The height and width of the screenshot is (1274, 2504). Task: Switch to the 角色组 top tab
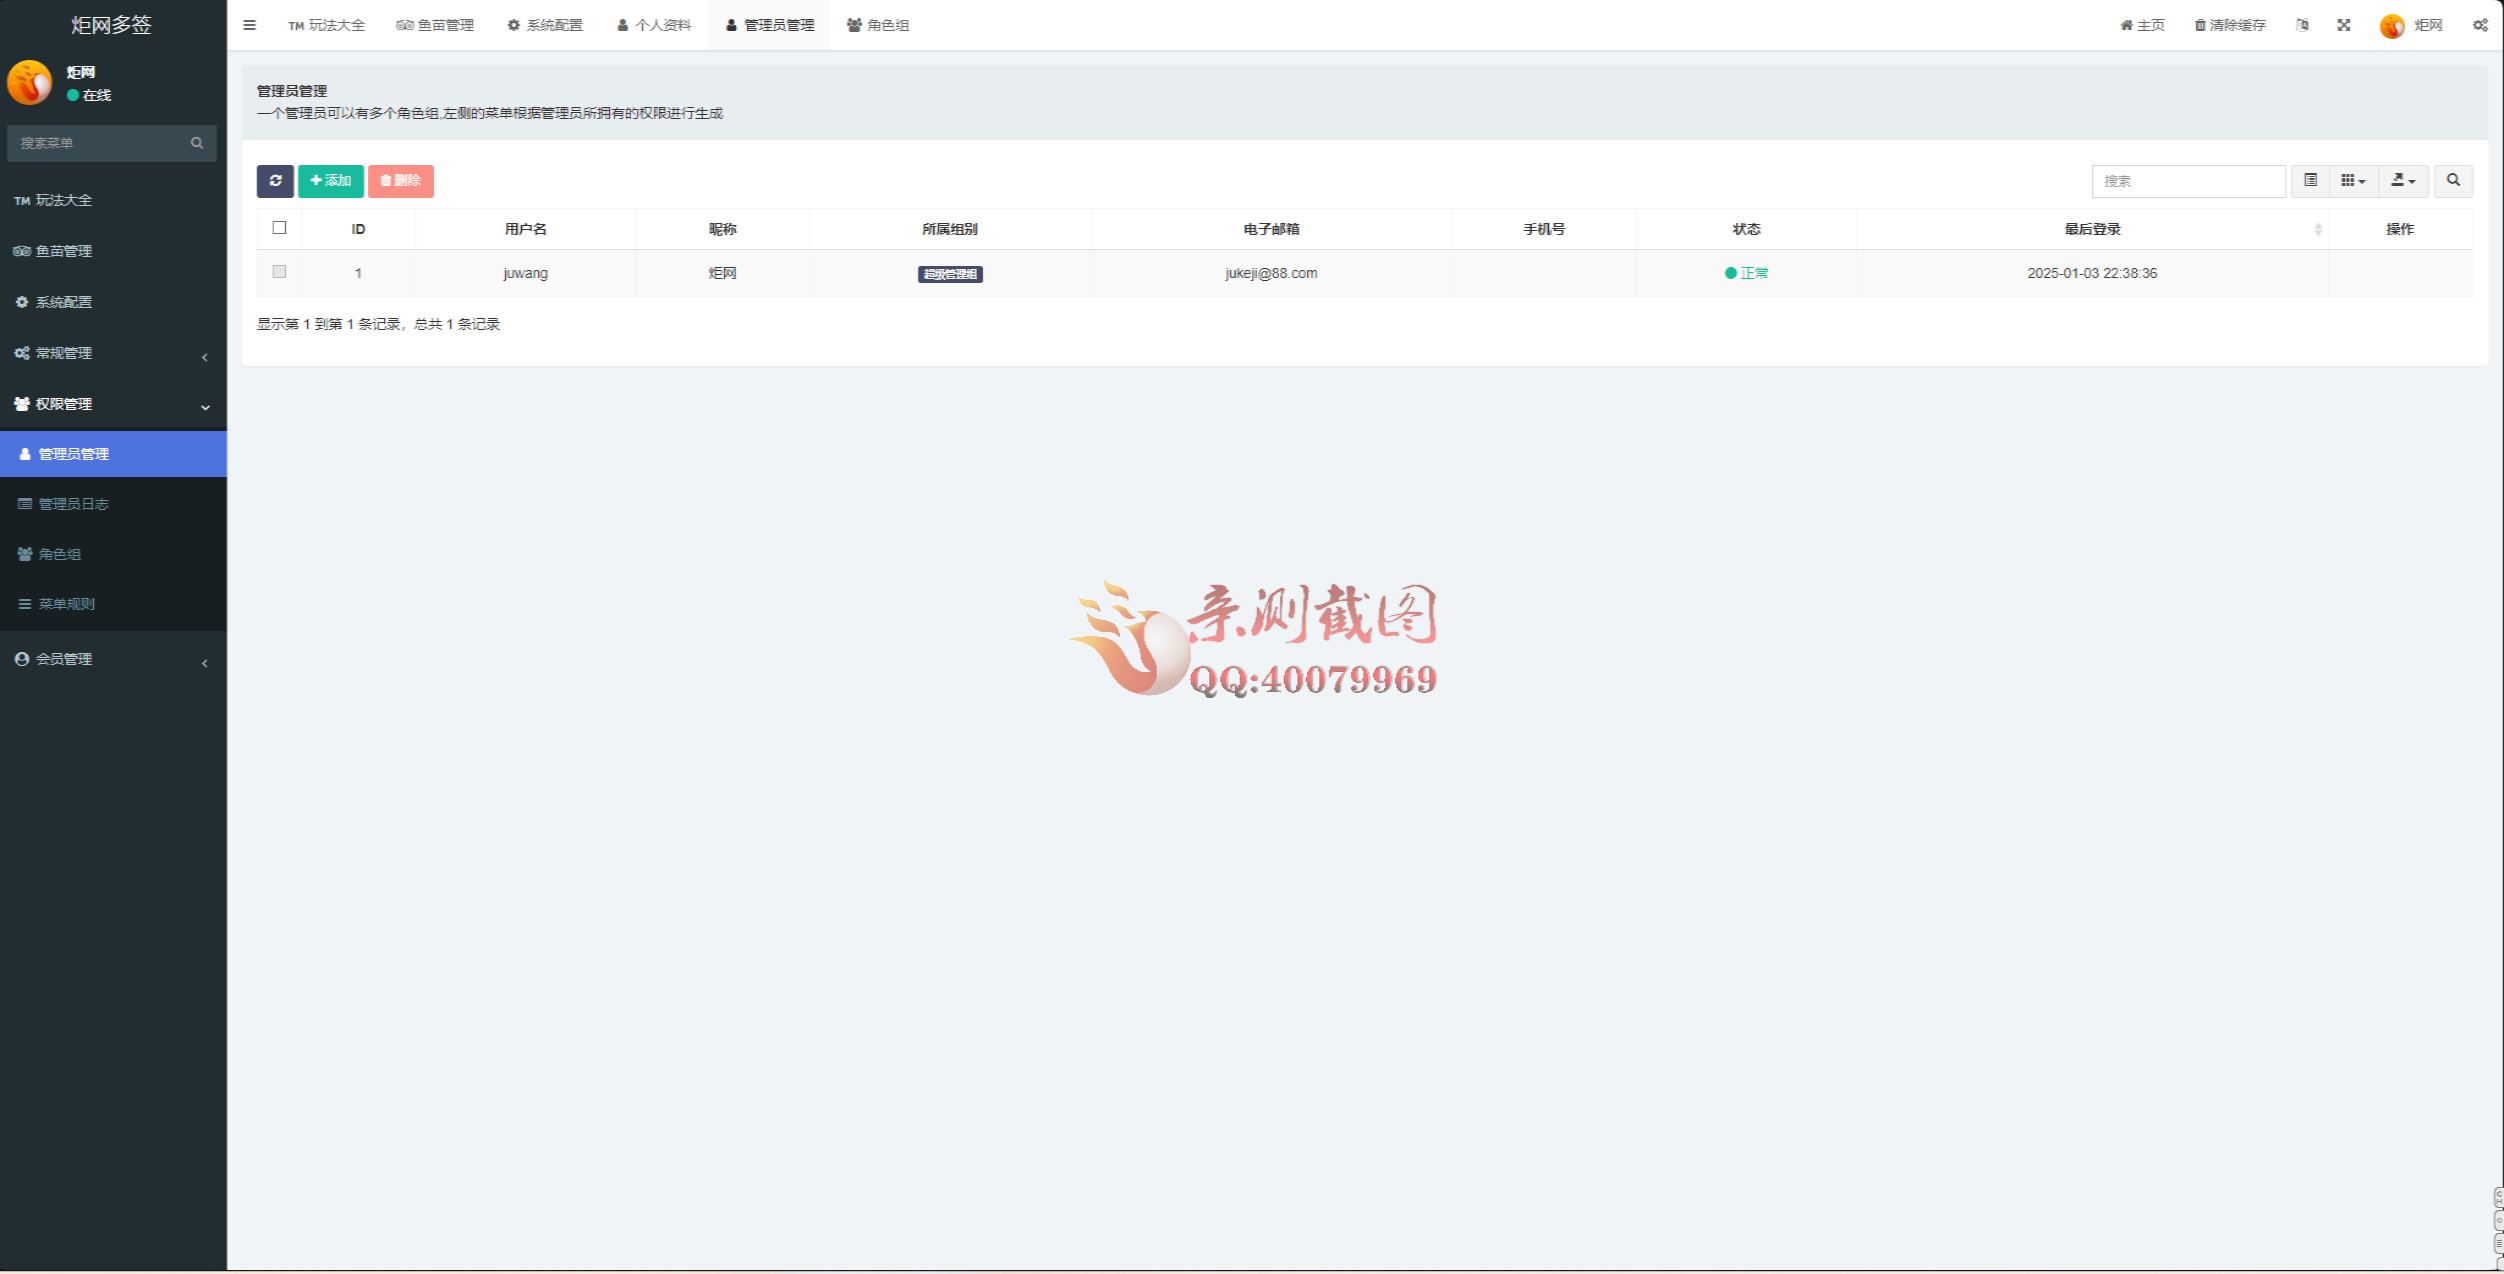878,25
